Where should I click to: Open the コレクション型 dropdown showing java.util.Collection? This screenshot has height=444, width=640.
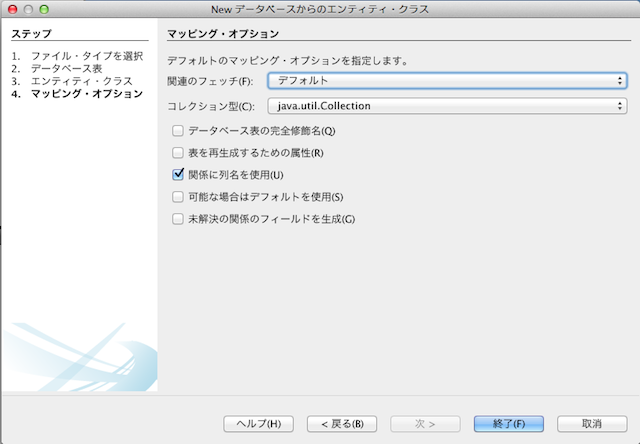(447, 105)
